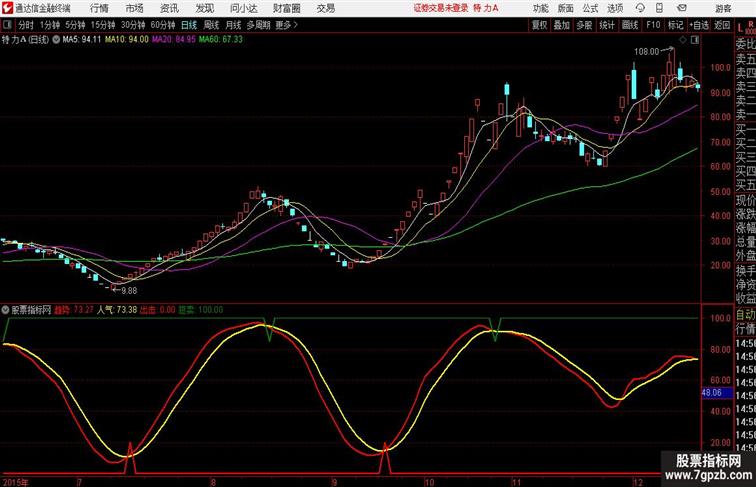This screenshot has width=756, height=487.
Task: Open the 公式 menu
Action: pyautogui.click(x=591, y=8)
